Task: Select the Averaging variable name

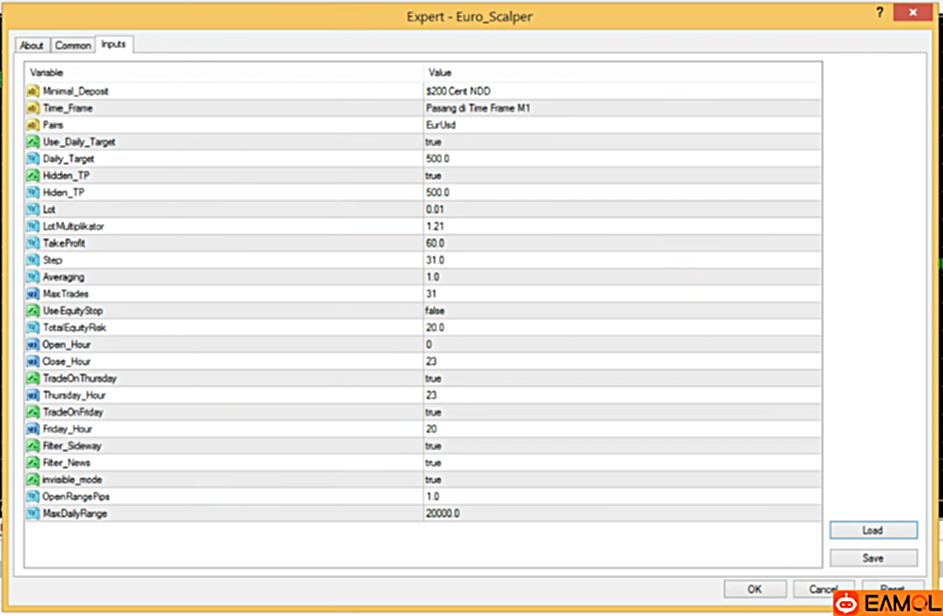Action: (64, 277)
